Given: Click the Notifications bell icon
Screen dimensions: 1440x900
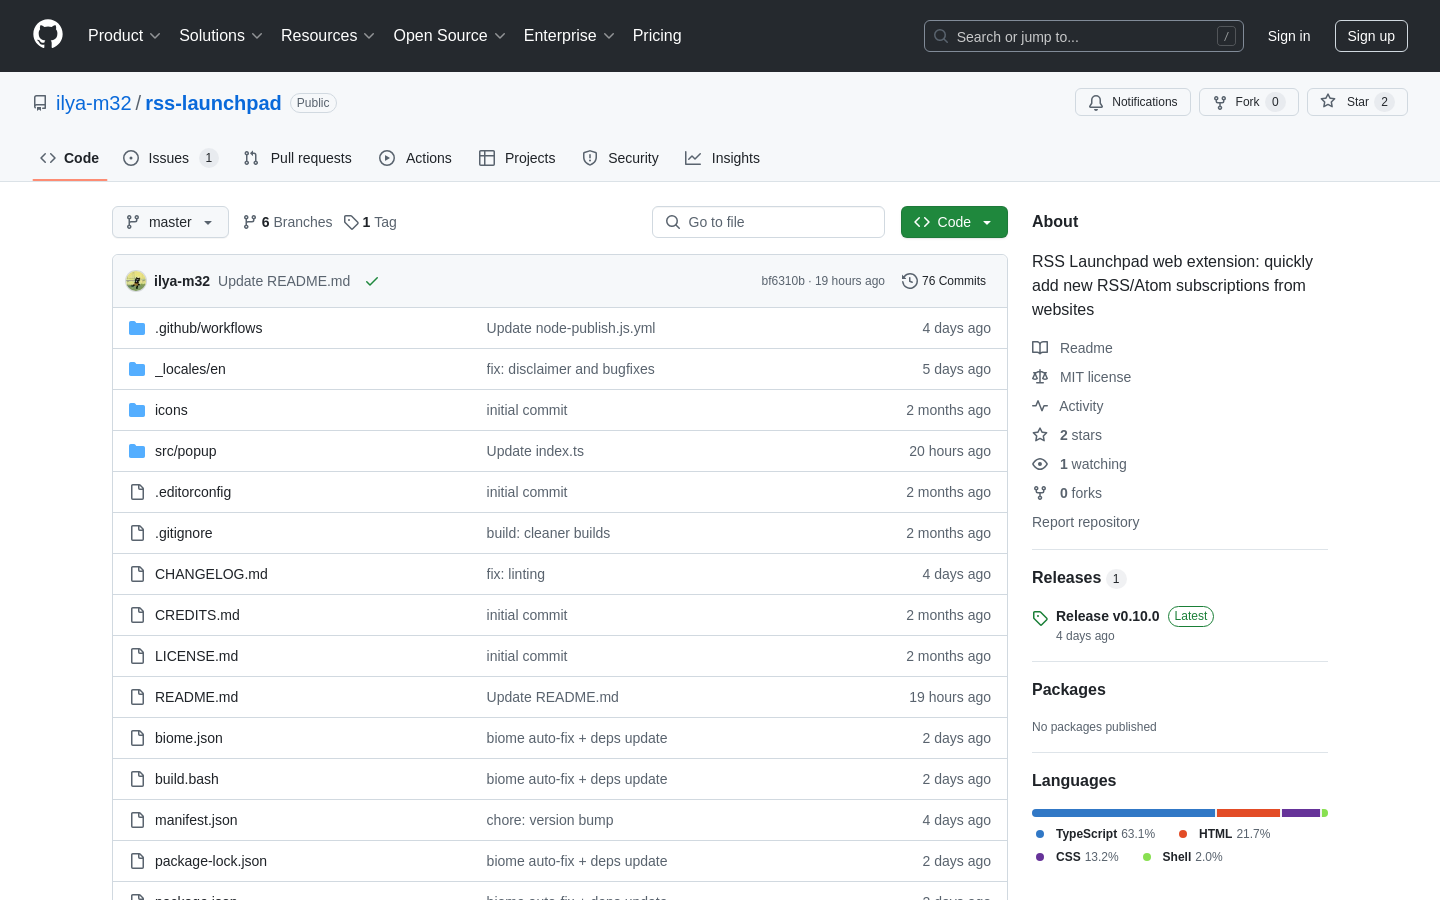Looking at the screenshot, I should click(x=1096, y=102).
